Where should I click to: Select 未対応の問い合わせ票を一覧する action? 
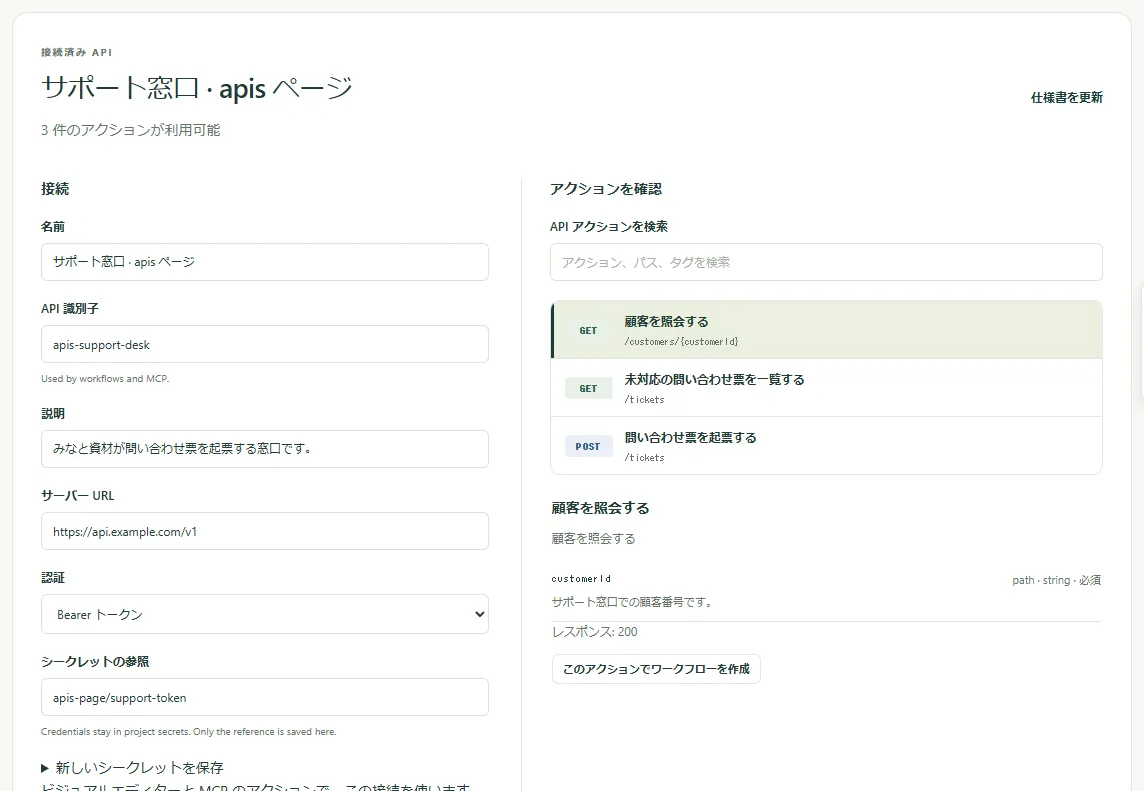pos(826,388)
